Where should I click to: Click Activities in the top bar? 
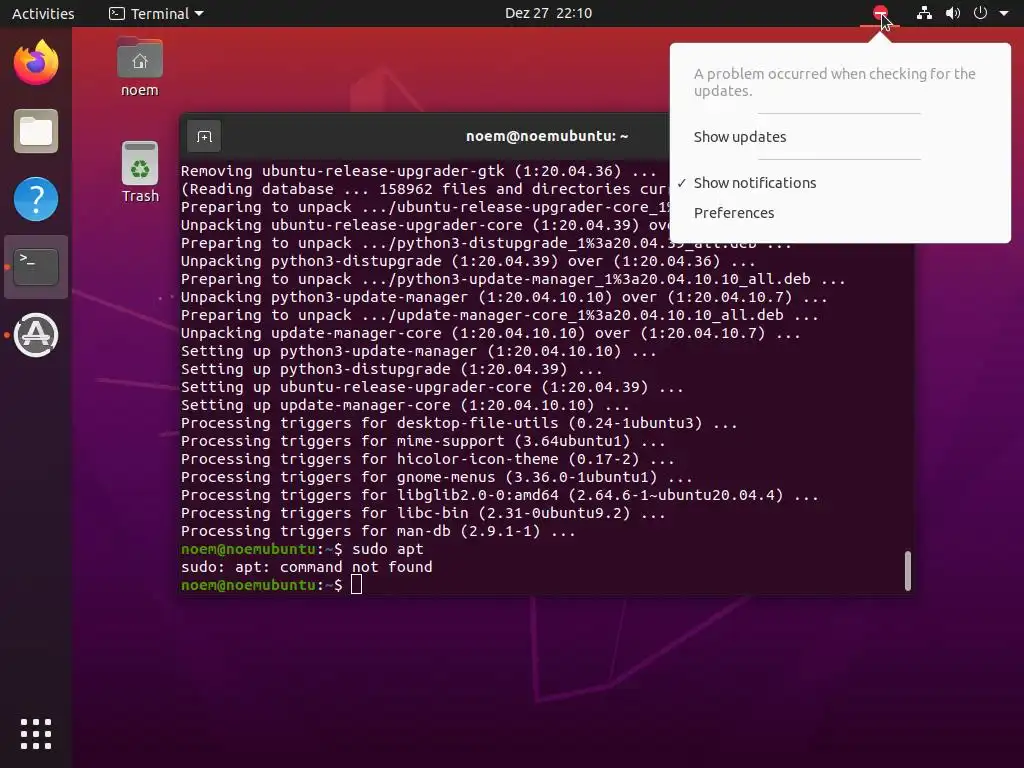[43, 13]
